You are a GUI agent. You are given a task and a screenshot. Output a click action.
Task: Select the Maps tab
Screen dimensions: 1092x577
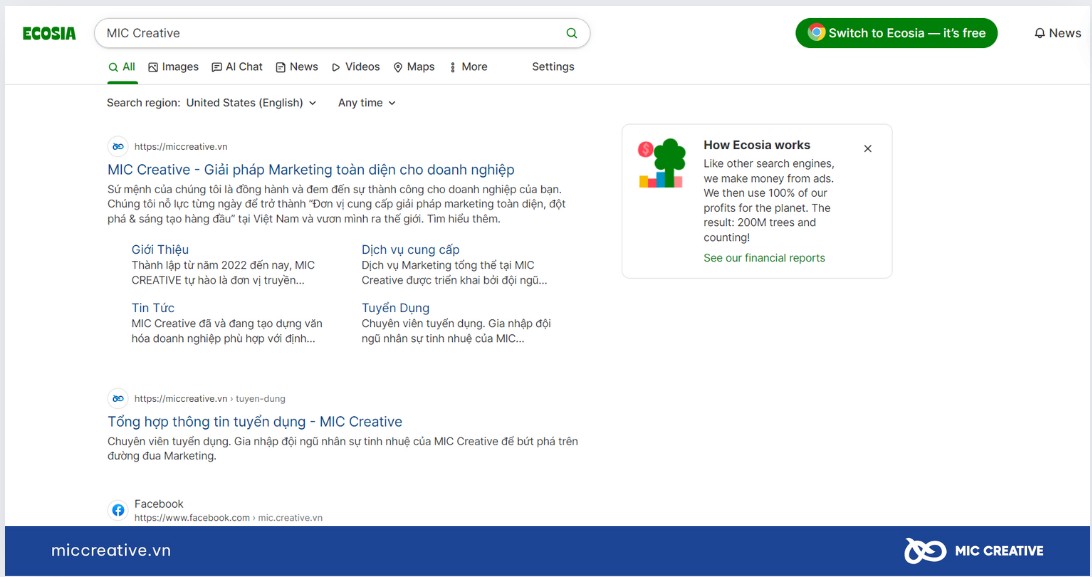tap(414, 67)
